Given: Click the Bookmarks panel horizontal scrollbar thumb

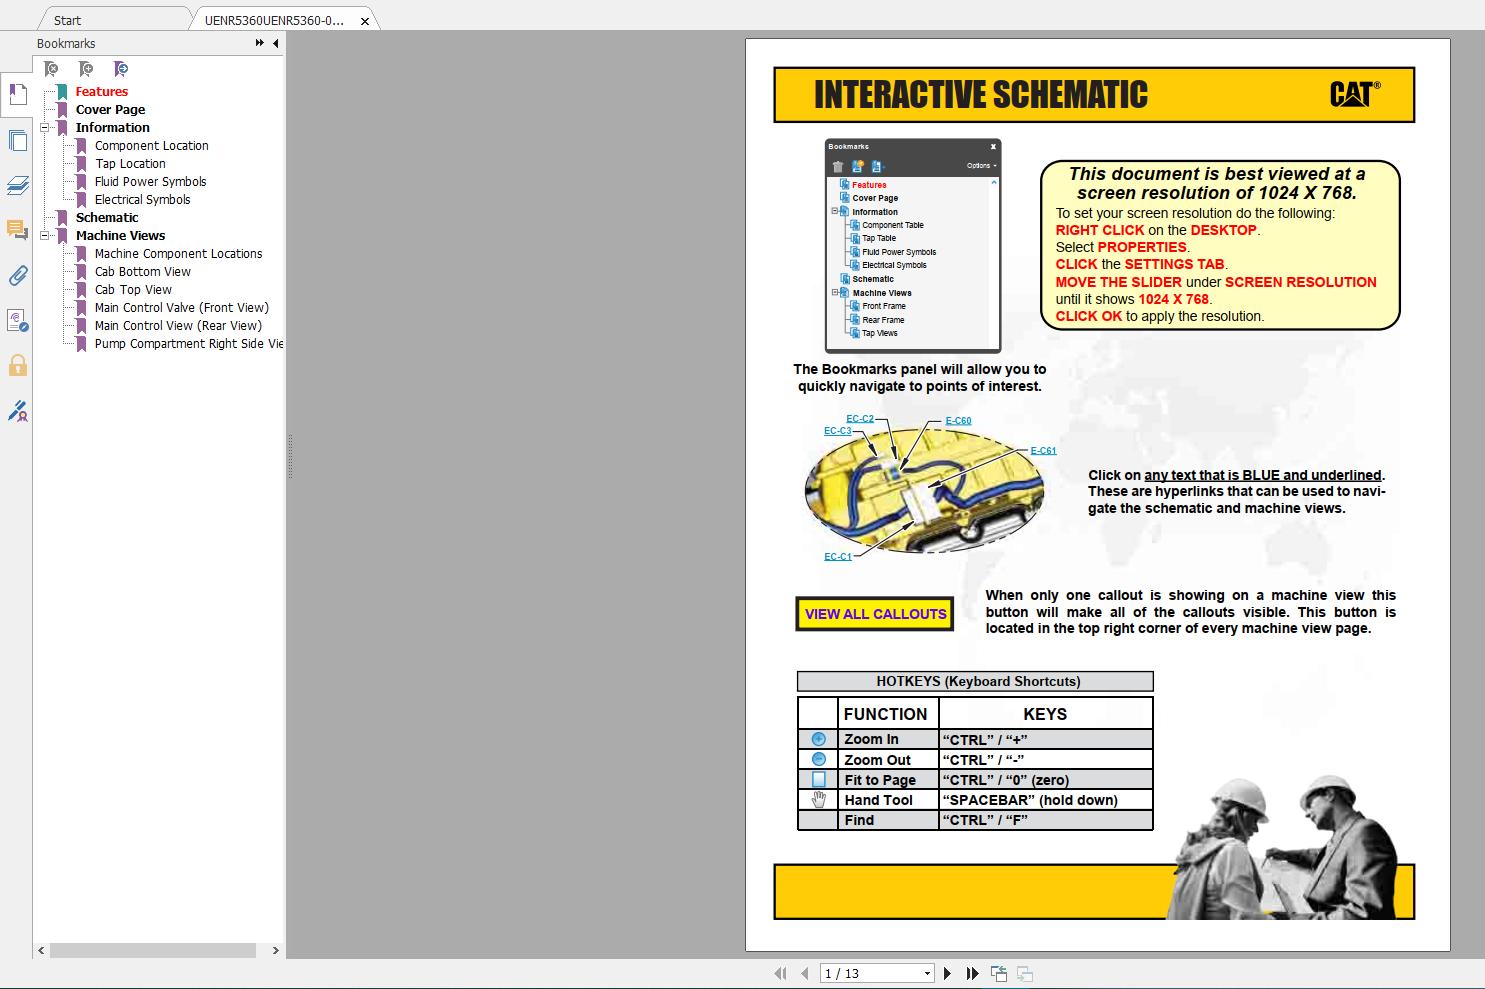Looking at the screenshot, I should pyautogui.click(x=153, y=950).
